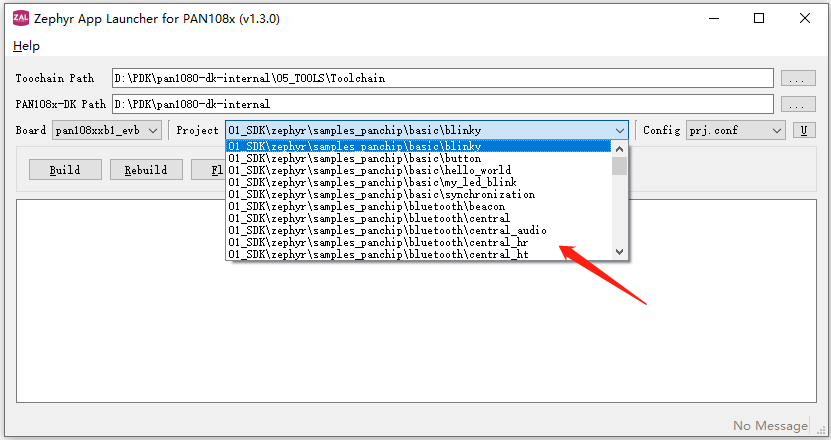Select basic\my_led_blink project in the list
The height and width of the screenshot is (440, 831).
[x=419, y=182]
